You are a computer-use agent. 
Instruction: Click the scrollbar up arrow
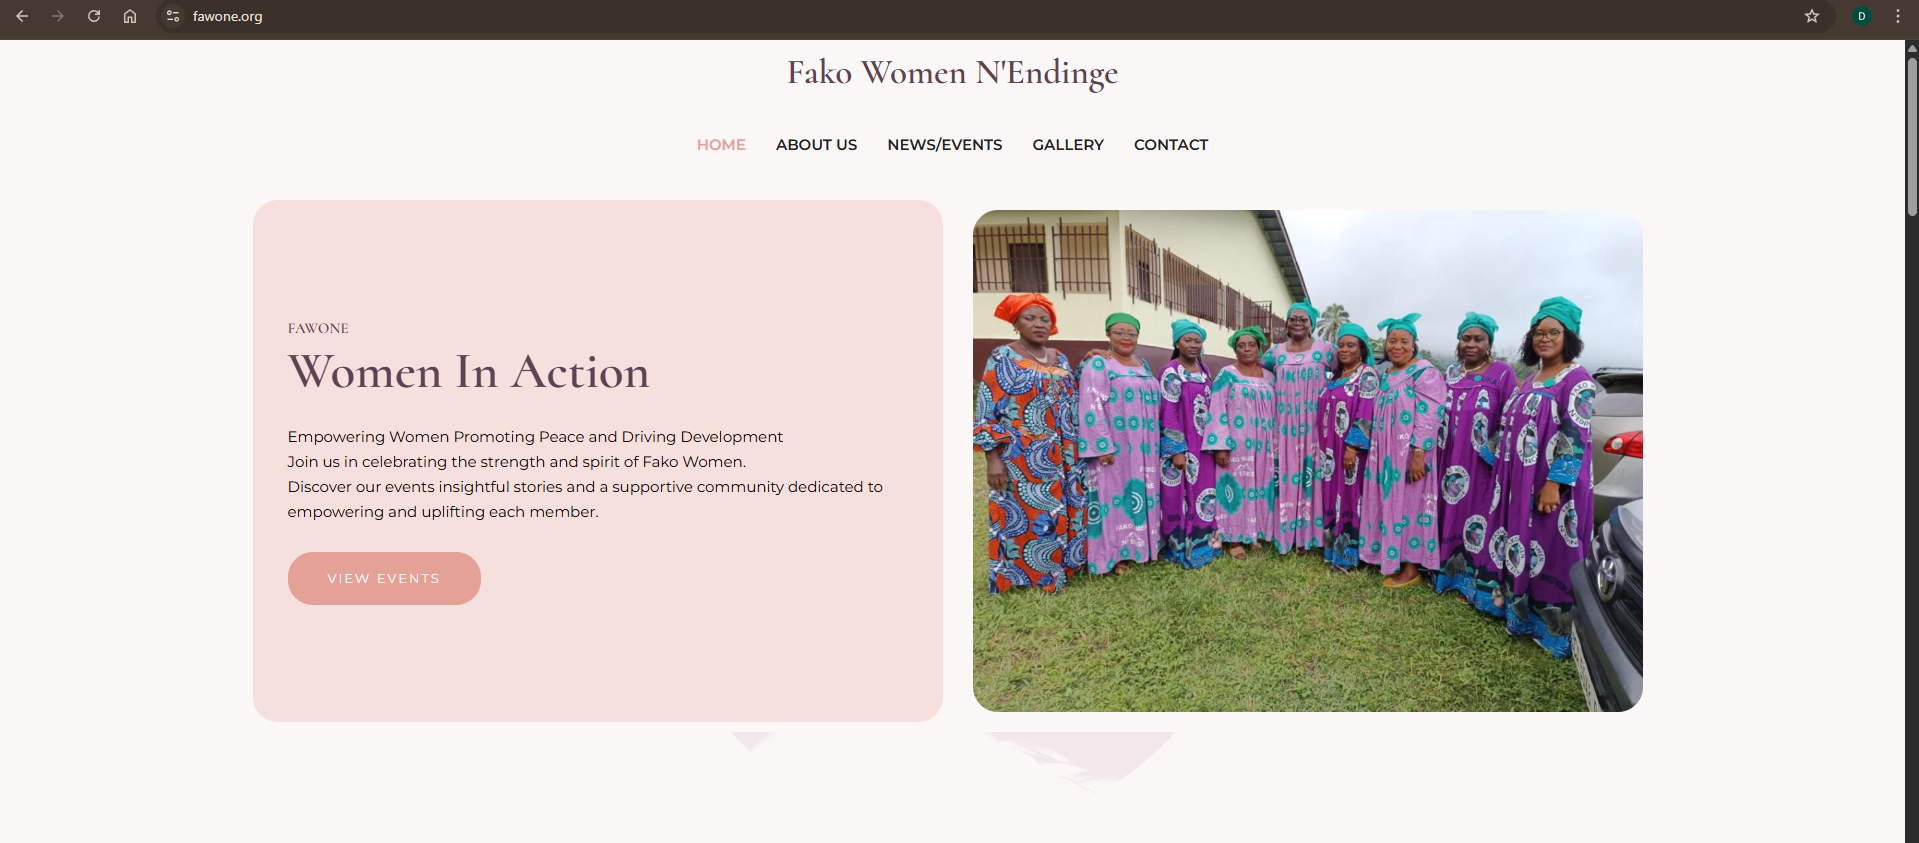click(1912, 47)
